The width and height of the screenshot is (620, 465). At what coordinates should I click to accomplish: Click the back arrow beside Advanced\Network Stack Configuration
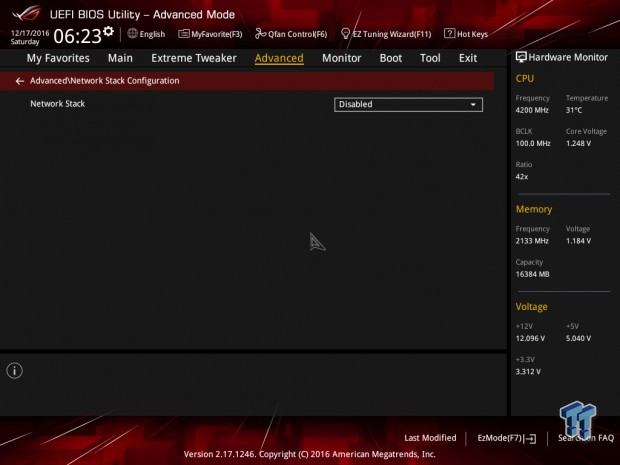[19, 81]
